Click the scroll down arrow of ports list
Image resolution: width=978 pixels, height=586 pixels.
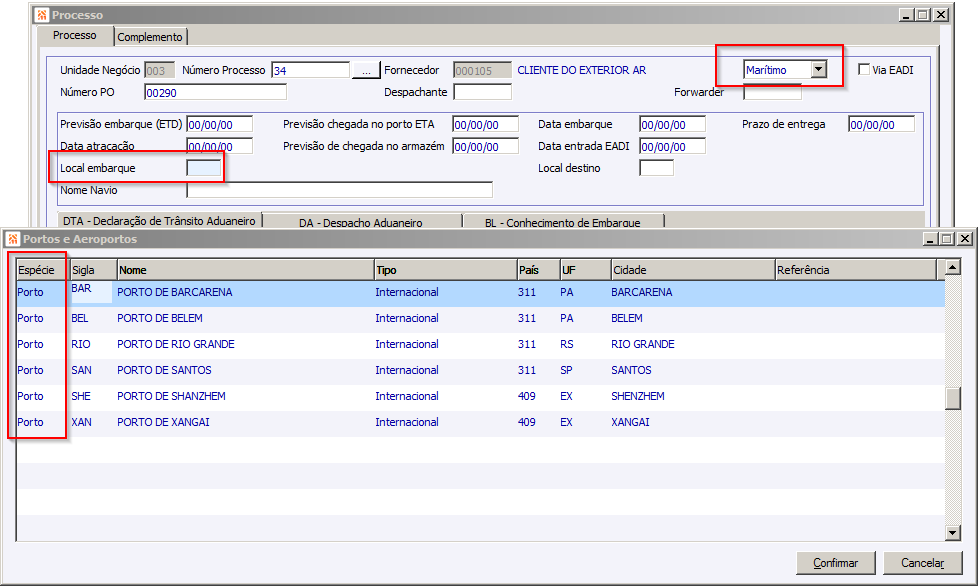coord(952,532)
